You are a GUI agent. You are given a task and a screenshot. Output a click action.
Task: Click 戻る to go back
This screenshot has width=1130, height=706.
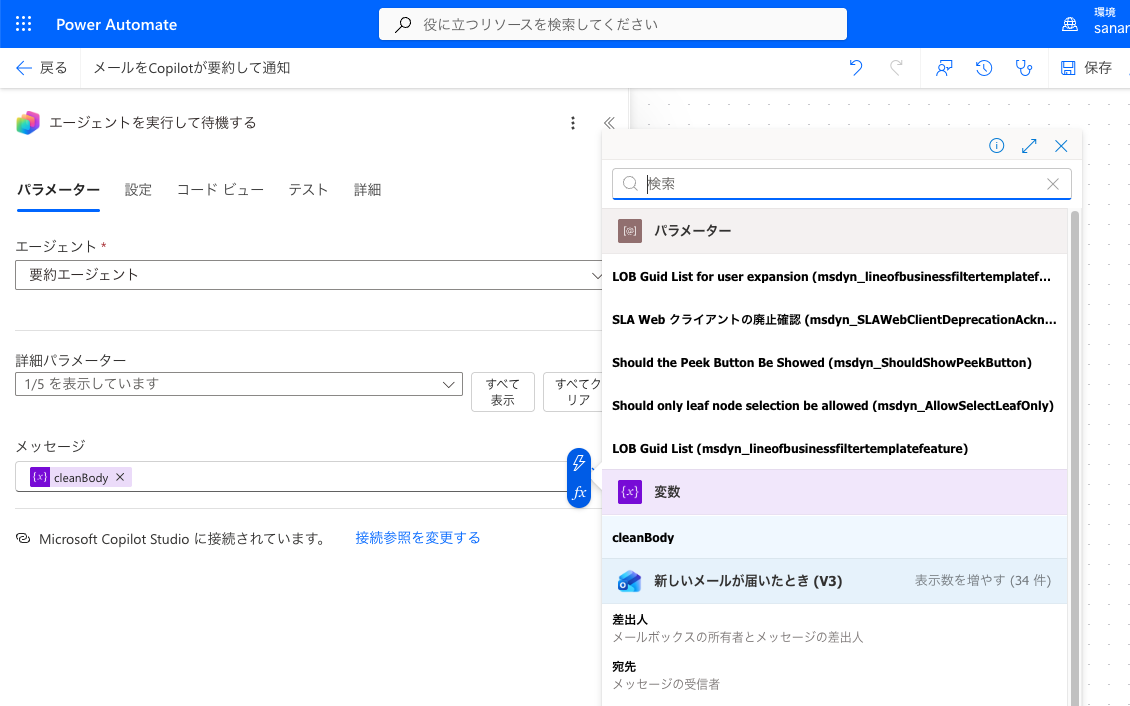coord(53,68)
